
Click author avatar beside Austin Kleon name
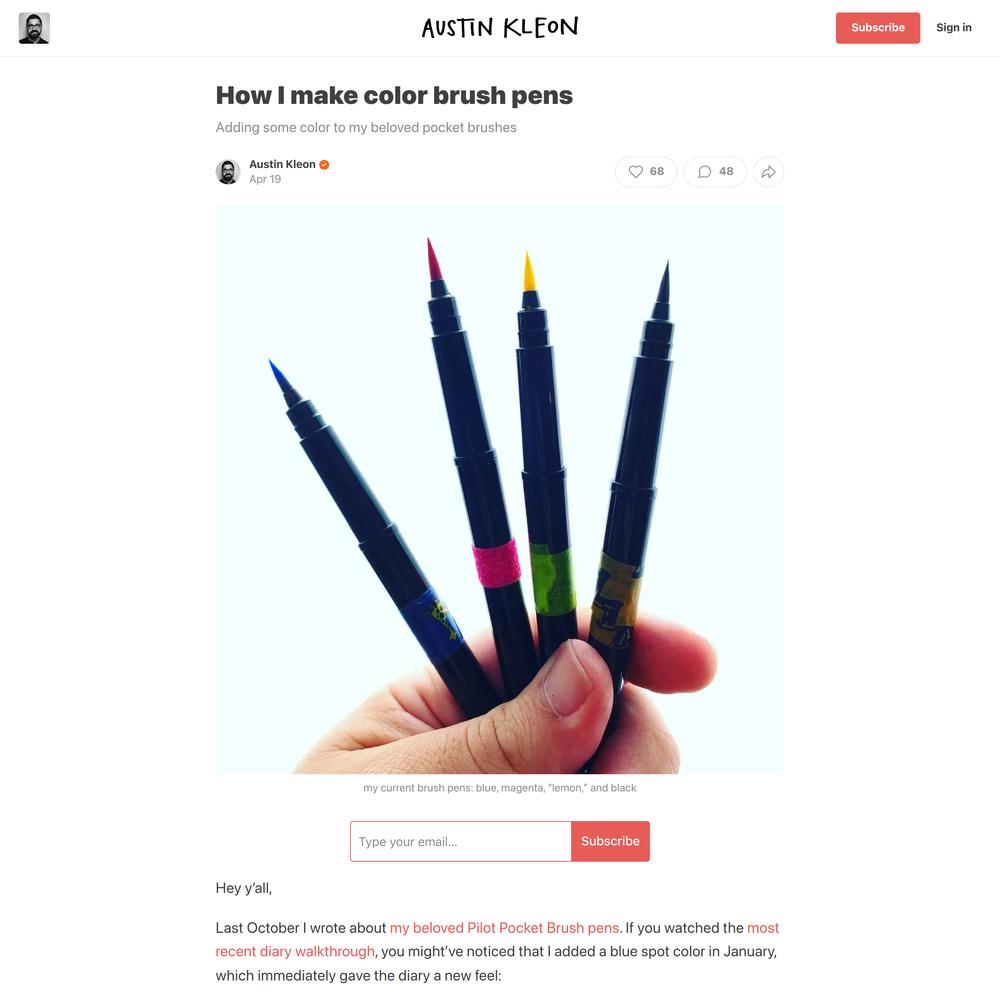[x=228, y=172]
